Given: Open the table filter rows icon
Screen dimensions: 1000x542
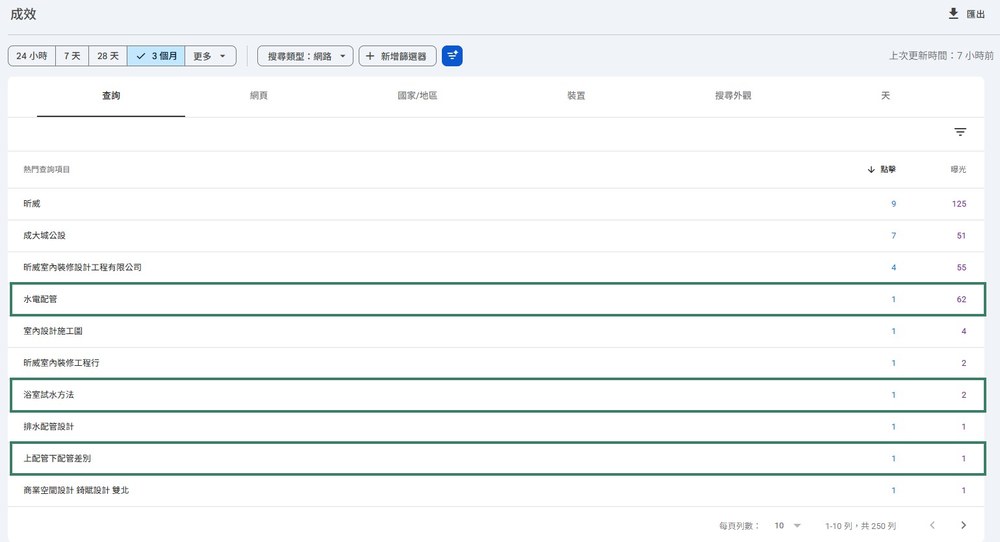Looking at the screenshot, I should pyautogui.click(x=960, y=132).
